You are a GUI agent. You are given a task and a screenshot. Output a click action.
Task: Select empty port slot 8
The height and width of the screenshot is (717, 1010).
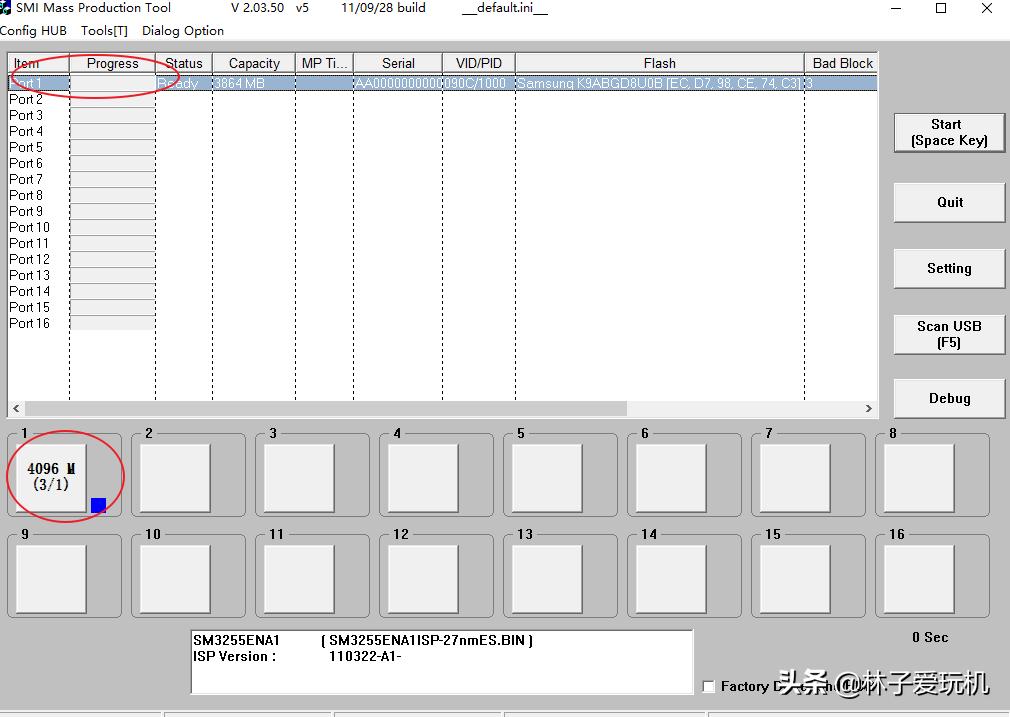tap(919, 477)
